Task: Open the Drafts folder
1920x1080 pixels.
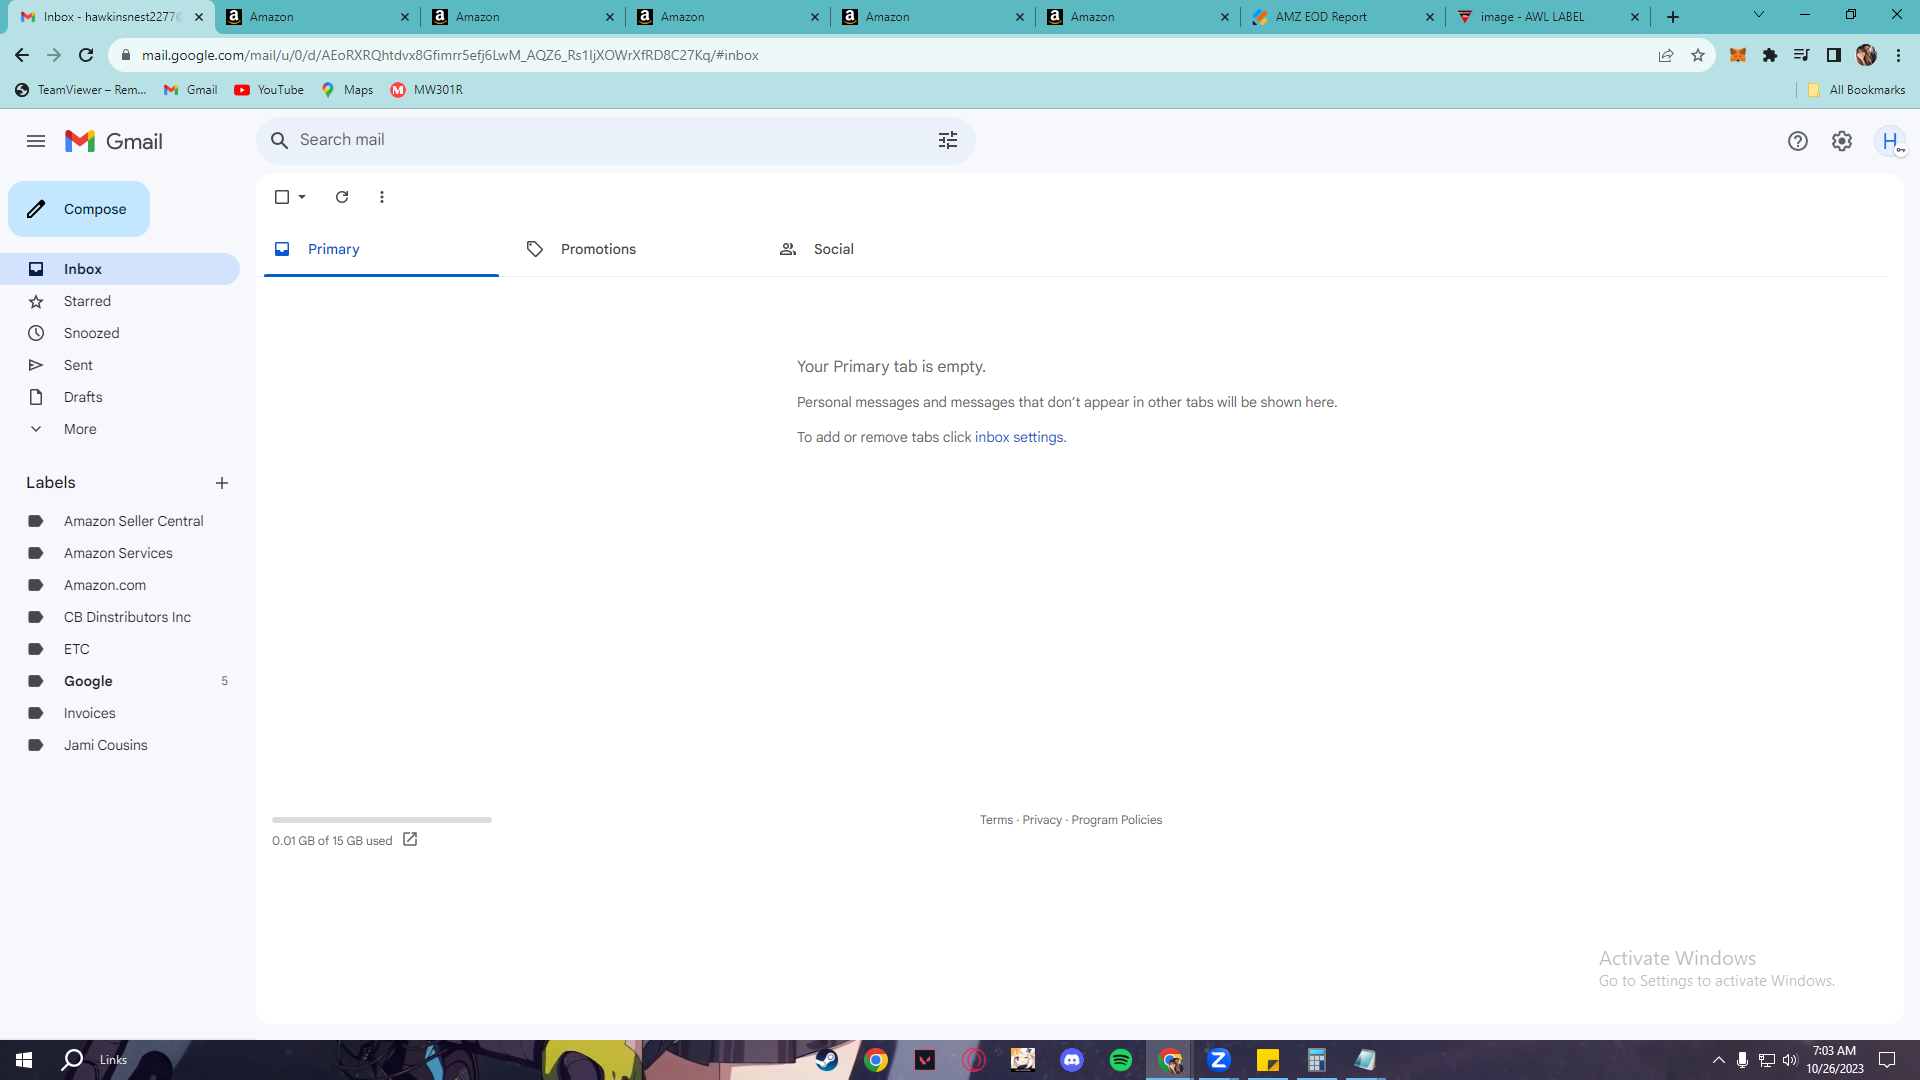Action: pos(120,397)
